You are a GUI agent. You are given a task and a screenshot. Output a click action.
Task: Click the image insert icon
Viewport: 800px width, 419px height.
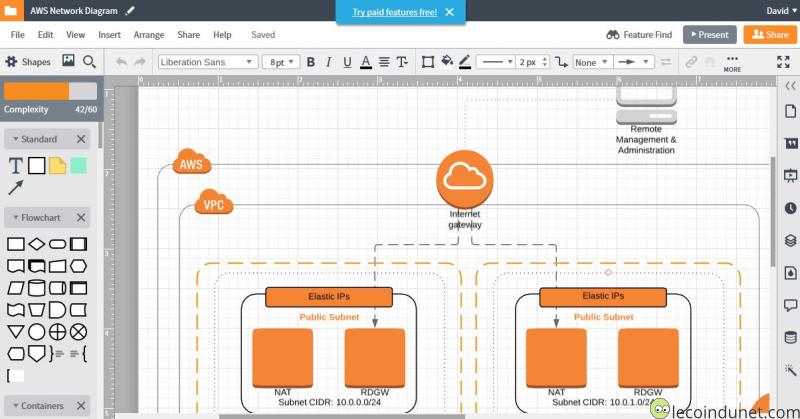click(68, 61)
